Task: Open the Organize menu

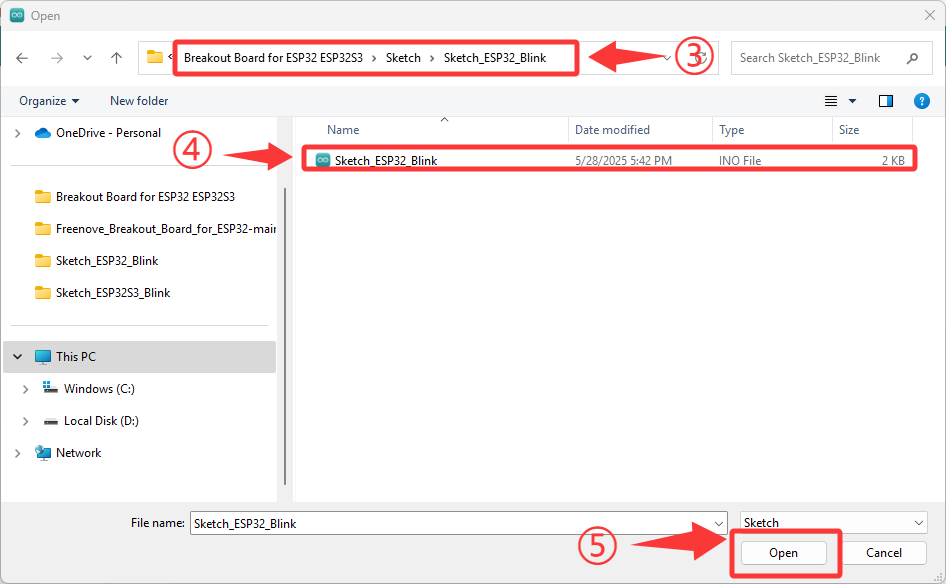Action: (x=49, y=101)
